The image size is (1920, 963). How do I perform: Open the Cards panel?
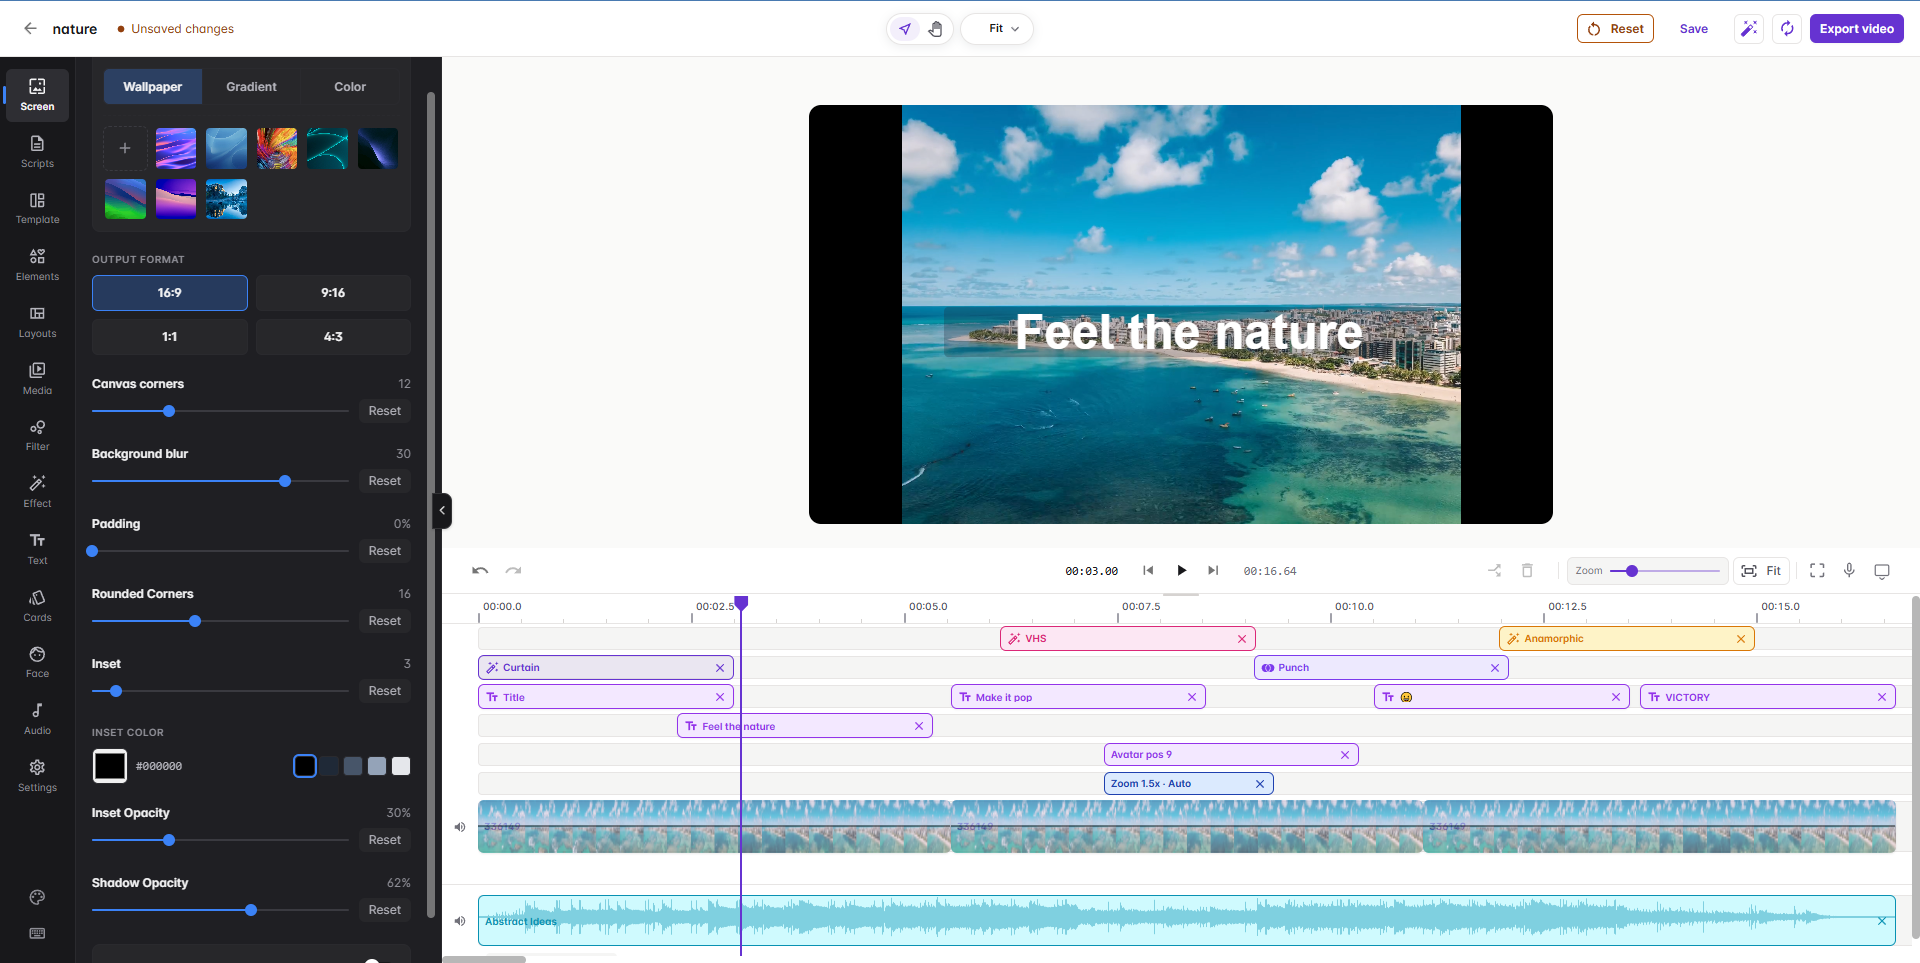tap(37, 606)
